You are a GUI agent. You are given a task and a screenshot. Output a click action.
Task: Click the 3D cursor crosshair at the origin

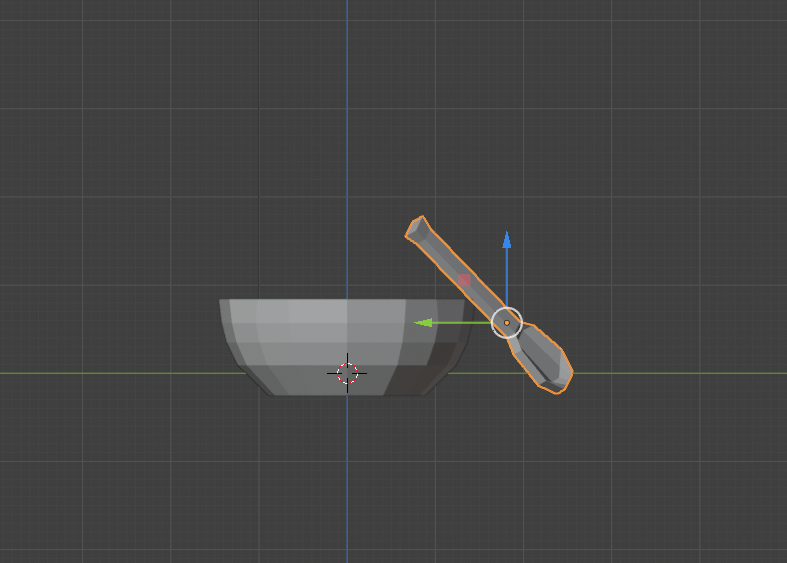point(347,373)
